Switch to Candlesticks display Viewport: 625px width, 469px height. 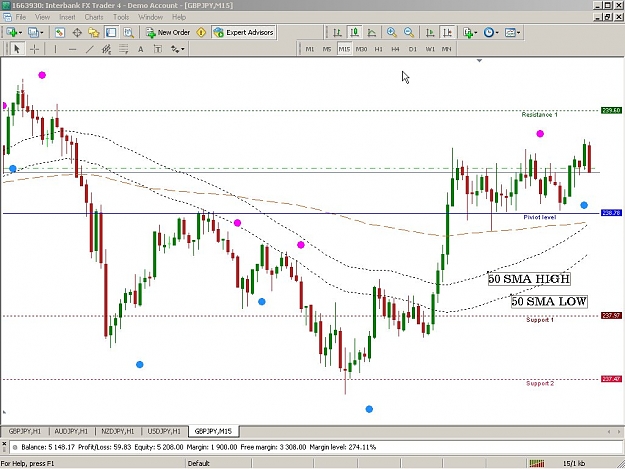tap(354, 32)
